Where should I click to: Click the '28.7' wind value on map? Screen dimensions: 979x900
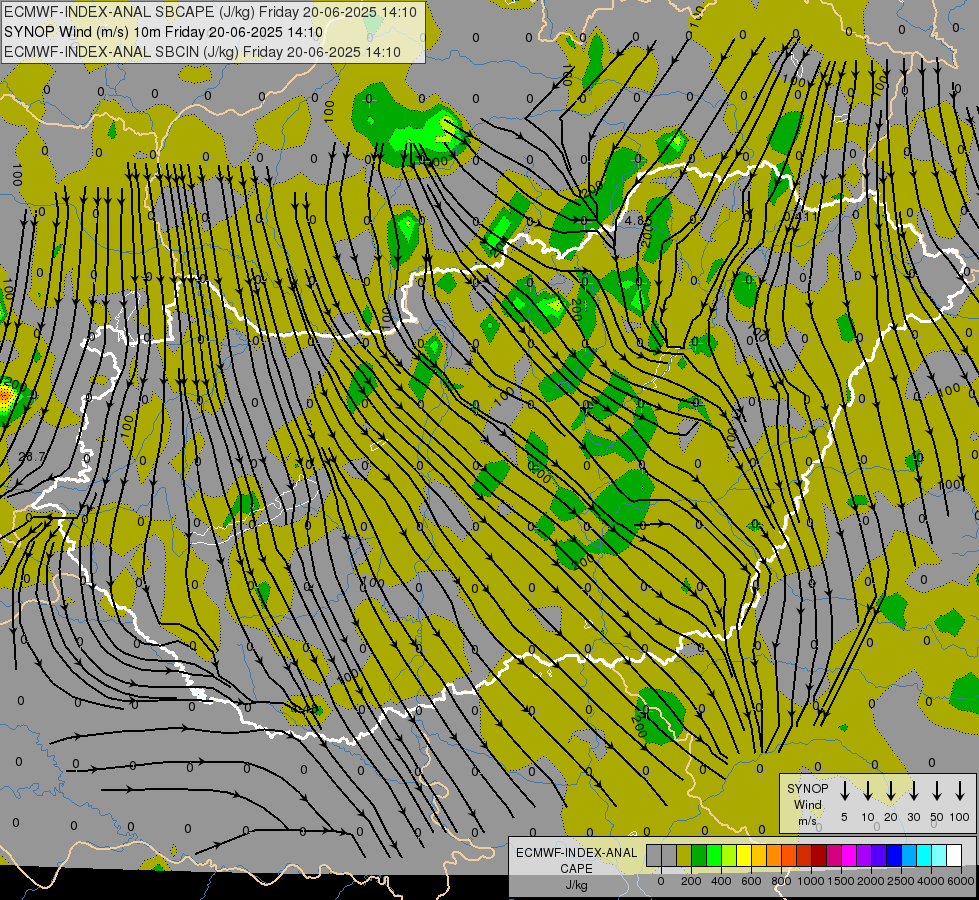[x=31, y=457]
